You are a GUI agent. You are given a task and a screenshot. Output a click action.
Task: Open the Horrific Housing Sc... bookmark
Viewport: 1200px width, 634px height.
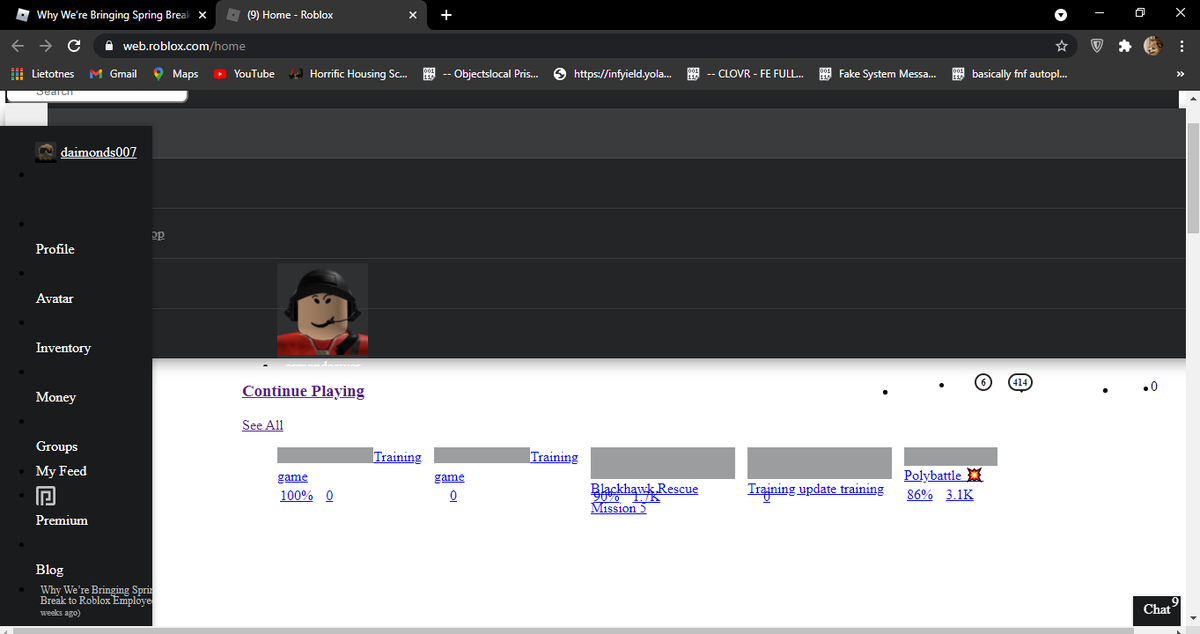coord(348,74)
